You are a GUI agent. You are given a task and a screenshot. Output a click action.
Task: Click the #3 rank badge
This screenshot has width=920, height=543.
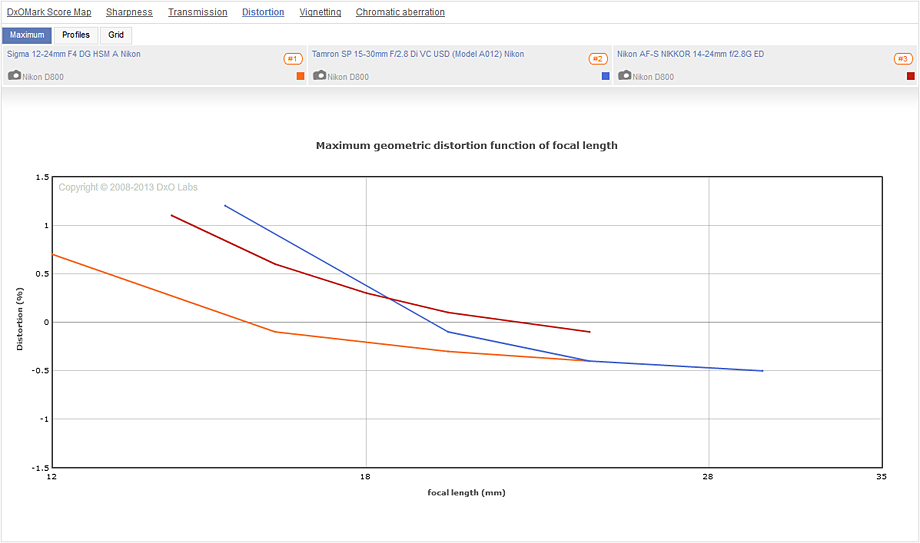click(903, 59)
